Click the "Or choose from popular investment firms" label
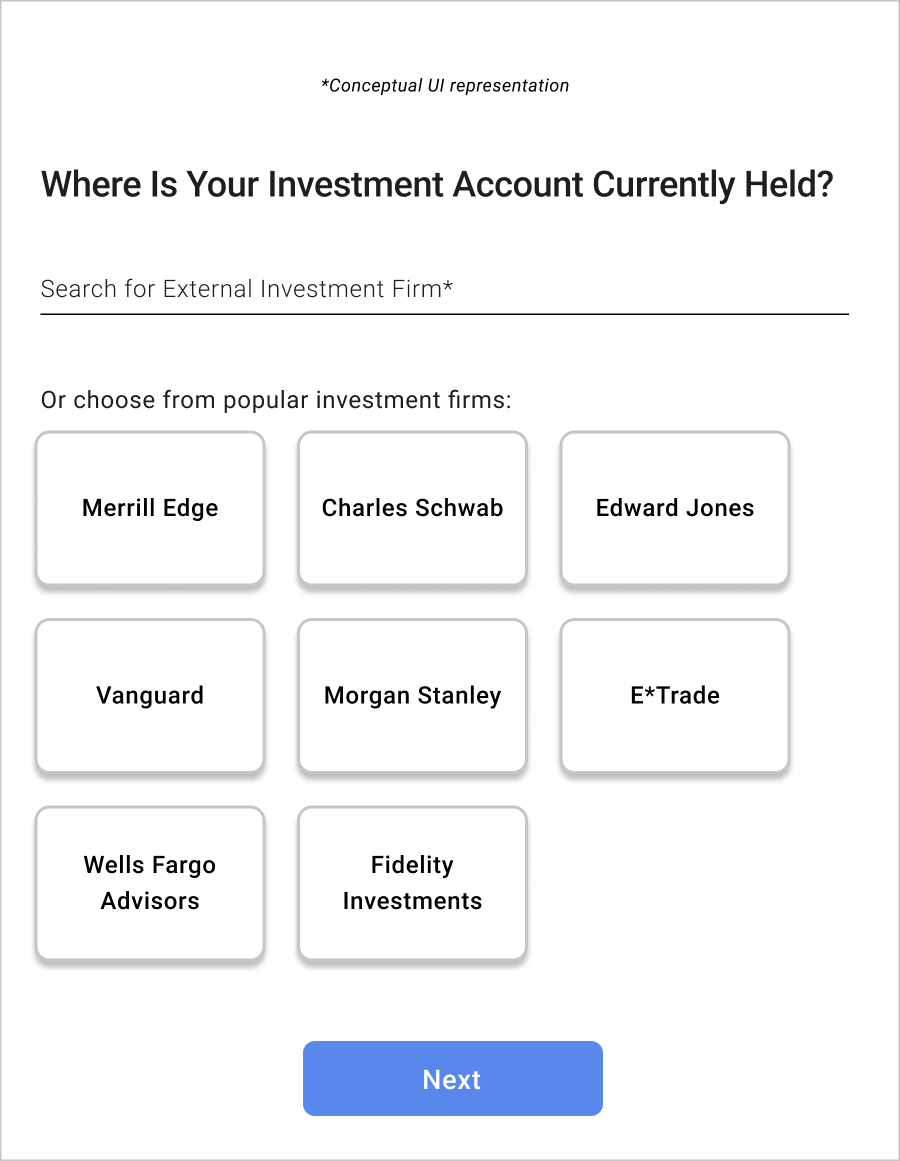Image resolution: width=900 pixels, height=1161 pixels. click(x=276, y=401)
